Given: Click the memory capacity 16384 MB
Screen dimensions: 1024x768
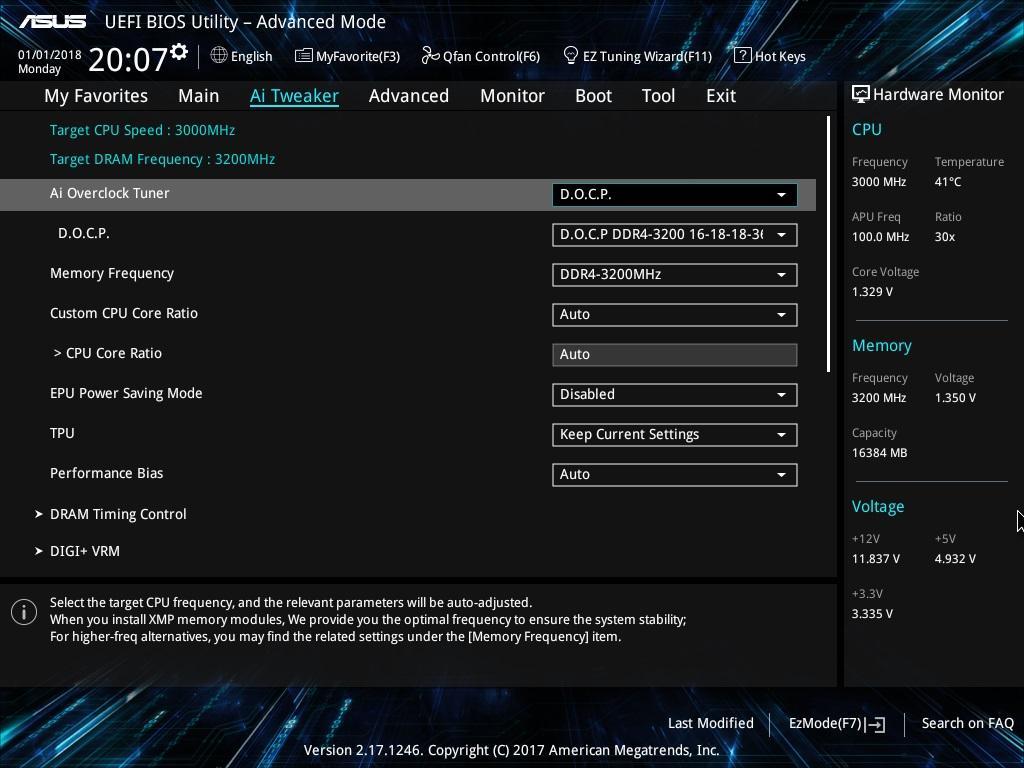Looking at the screenshot, I should 879,453.
